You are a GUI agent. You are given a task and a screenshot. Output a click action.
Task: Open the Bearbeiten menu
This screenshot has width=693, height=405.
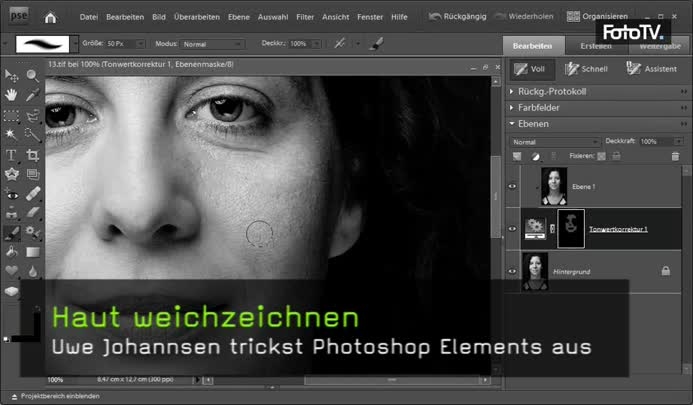tap(125, 17)
